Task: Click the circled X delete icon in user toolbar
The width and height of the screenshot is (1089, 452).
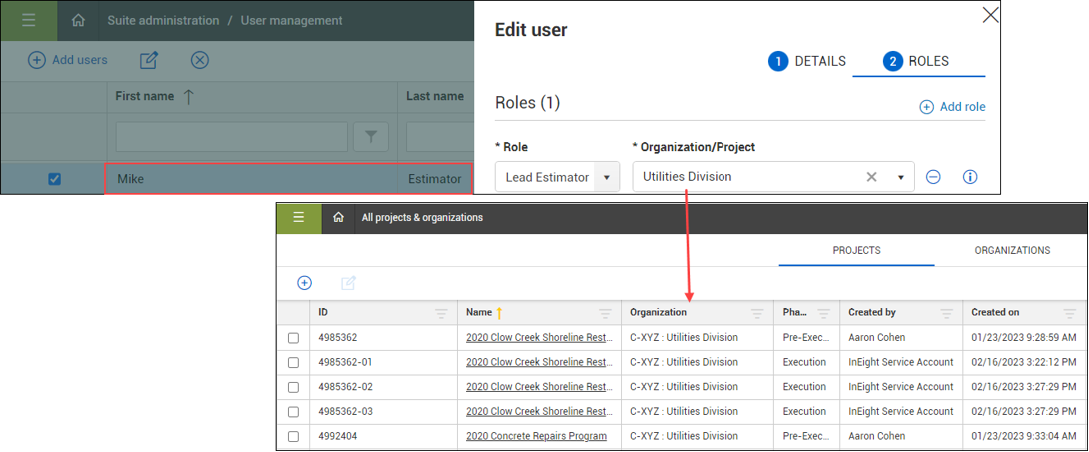Action: click(x=200, y=60)
